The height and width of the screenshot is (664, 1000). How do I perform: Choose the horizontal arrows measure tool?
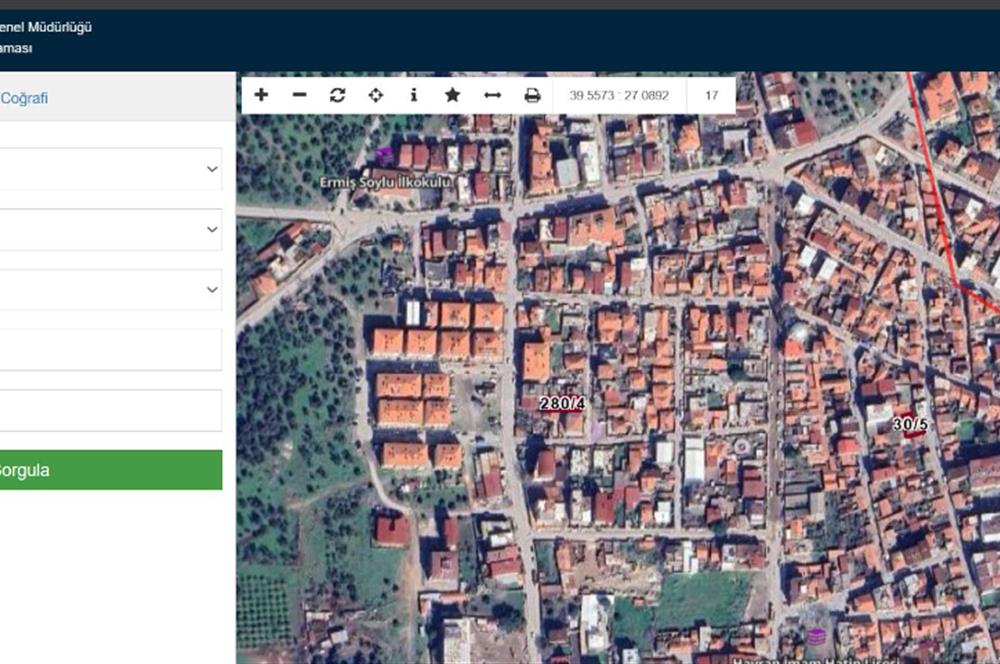click(492, 95)
